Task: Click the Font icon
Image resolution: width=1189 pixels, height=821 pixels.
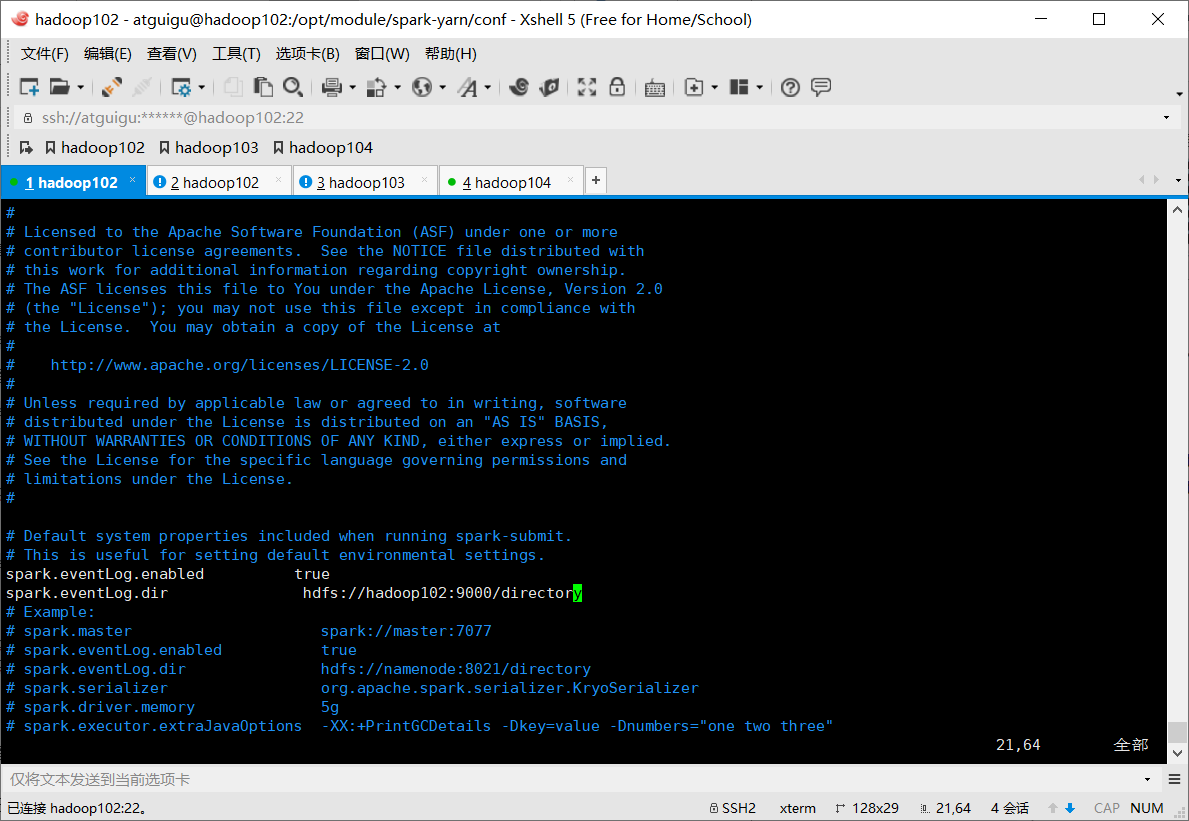Action: point(467,87)
